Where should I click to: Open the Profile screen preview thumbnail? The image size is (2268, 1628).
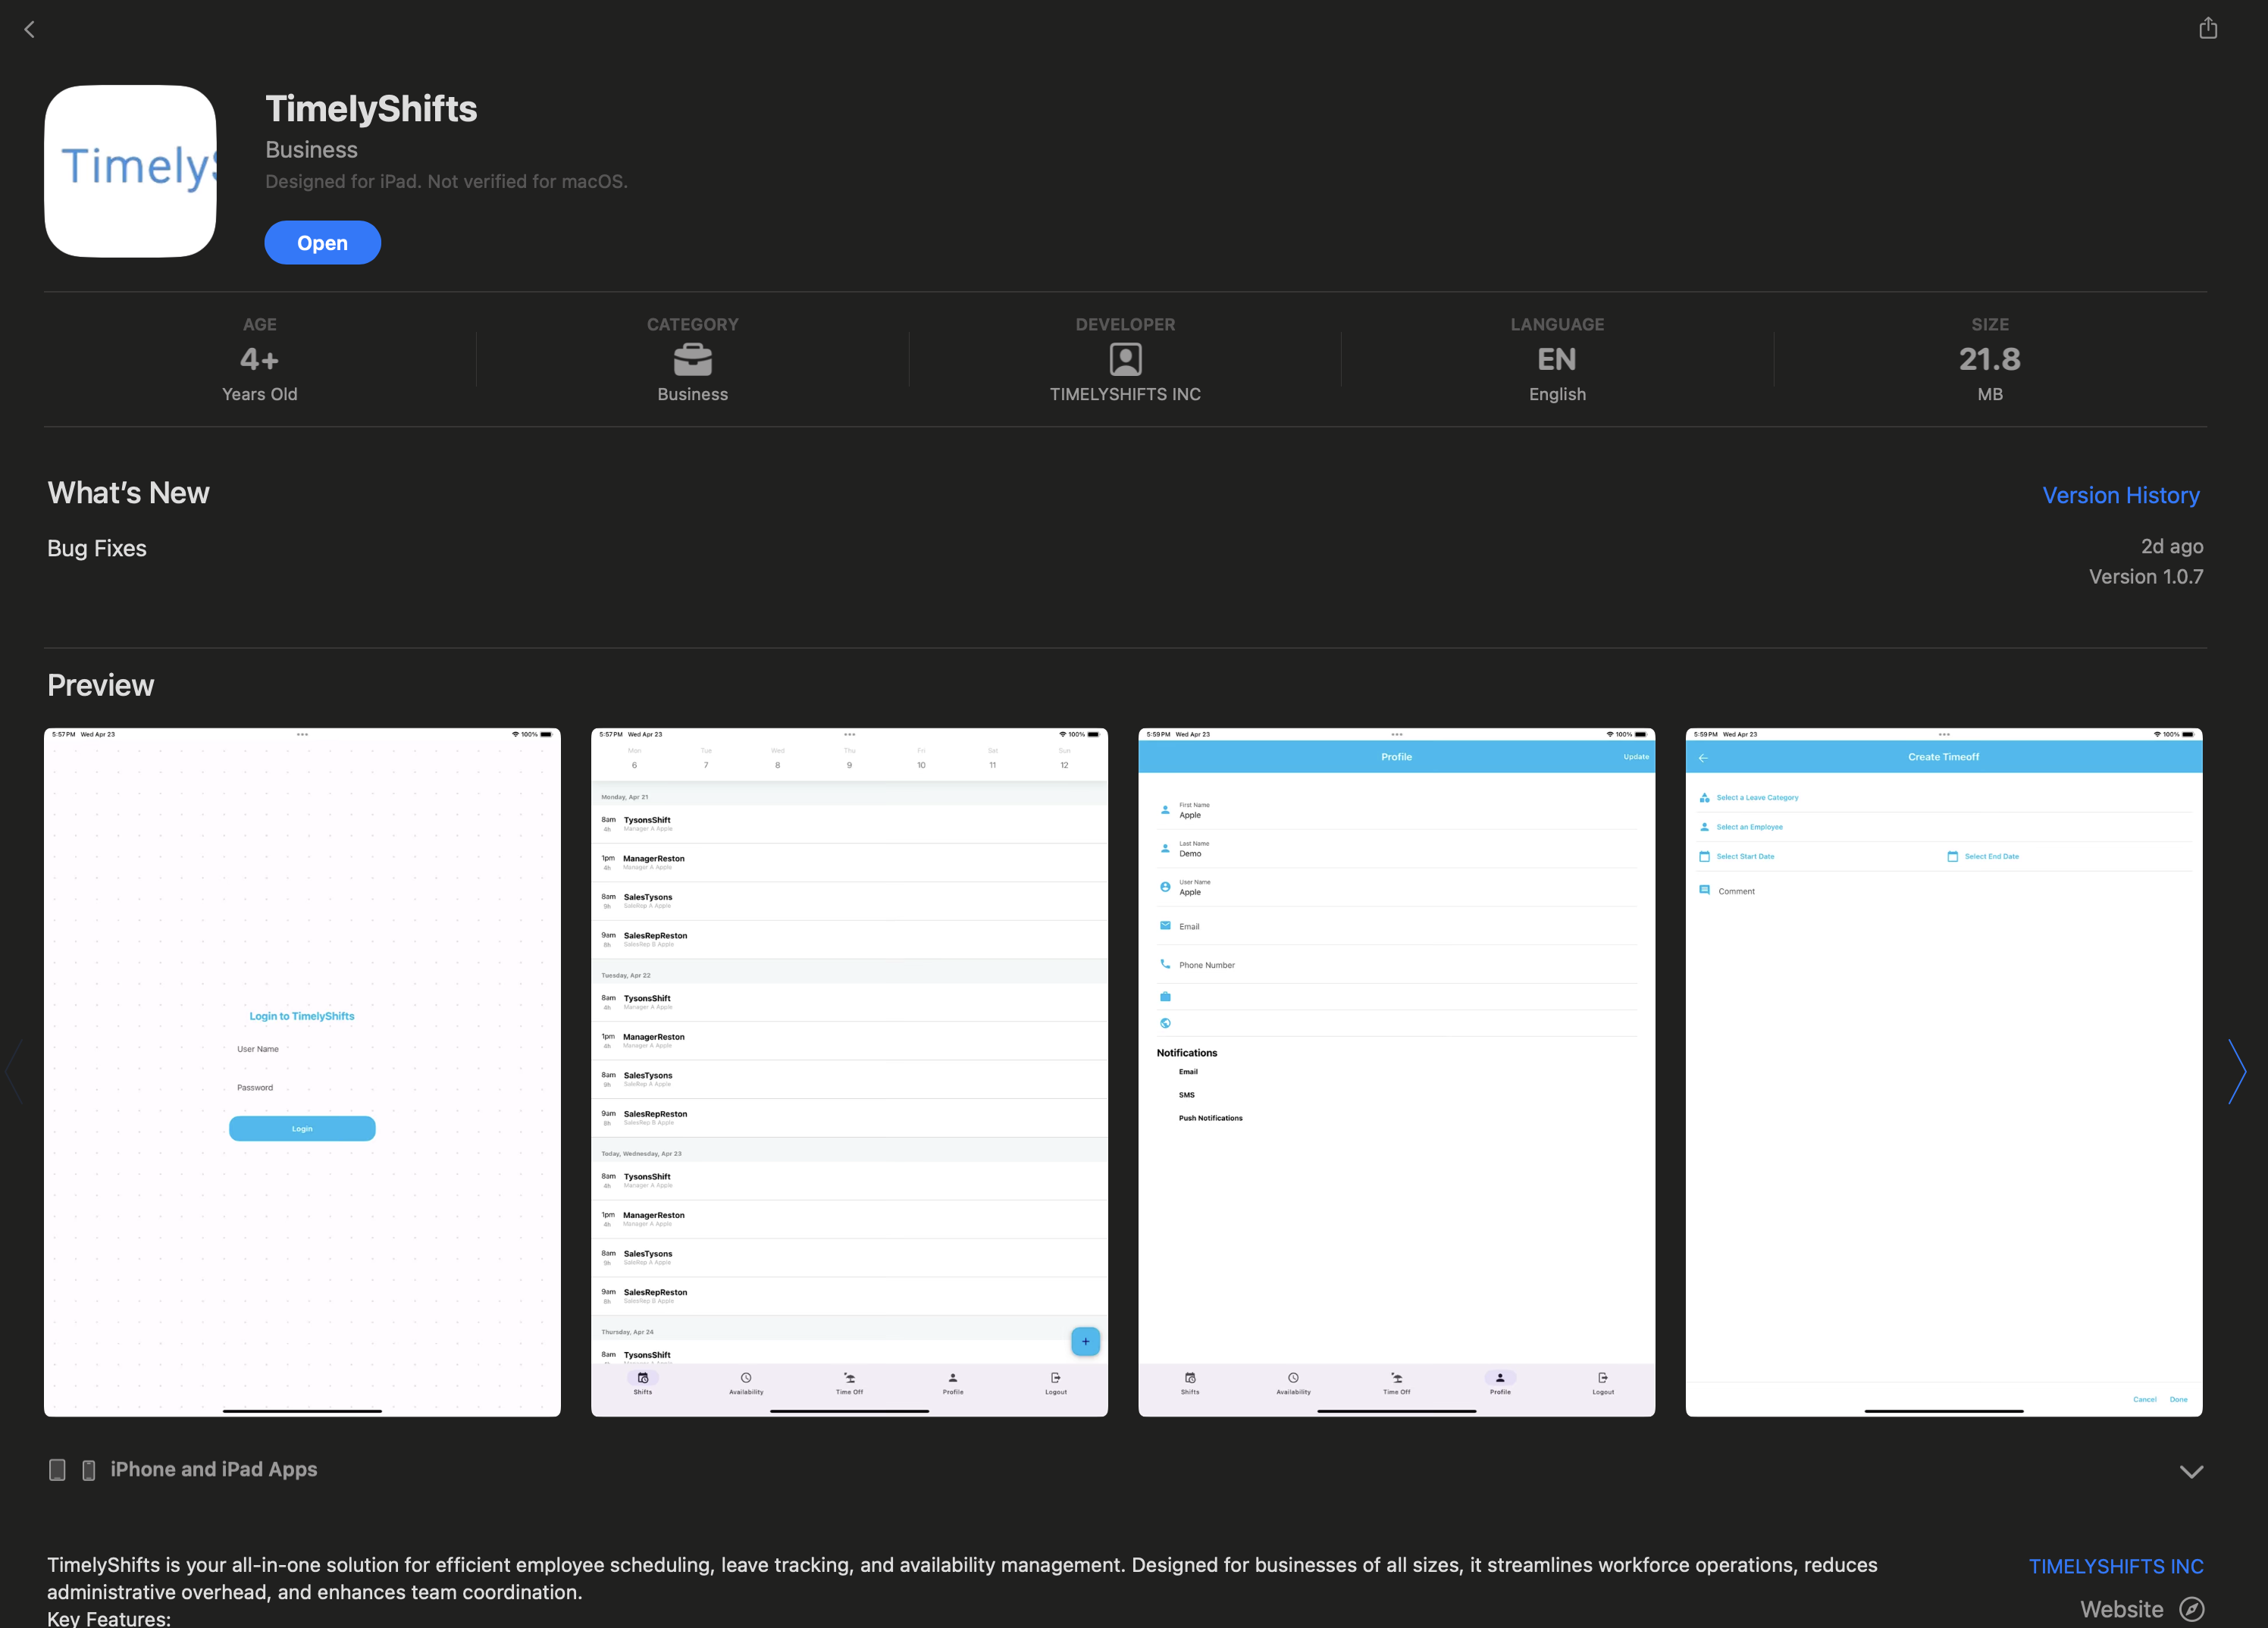coord(1396,1071)
